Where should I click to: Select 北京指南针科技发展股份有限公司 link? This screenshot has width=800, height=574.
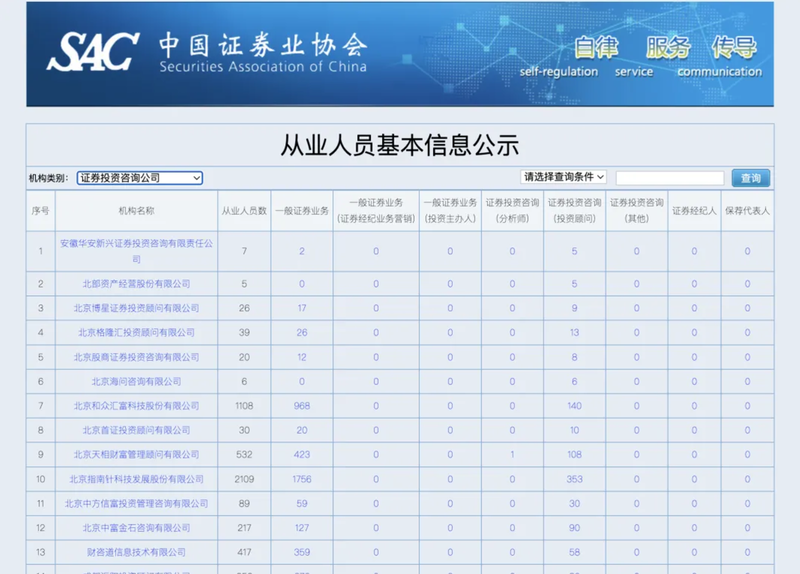(x=136, y=479)
